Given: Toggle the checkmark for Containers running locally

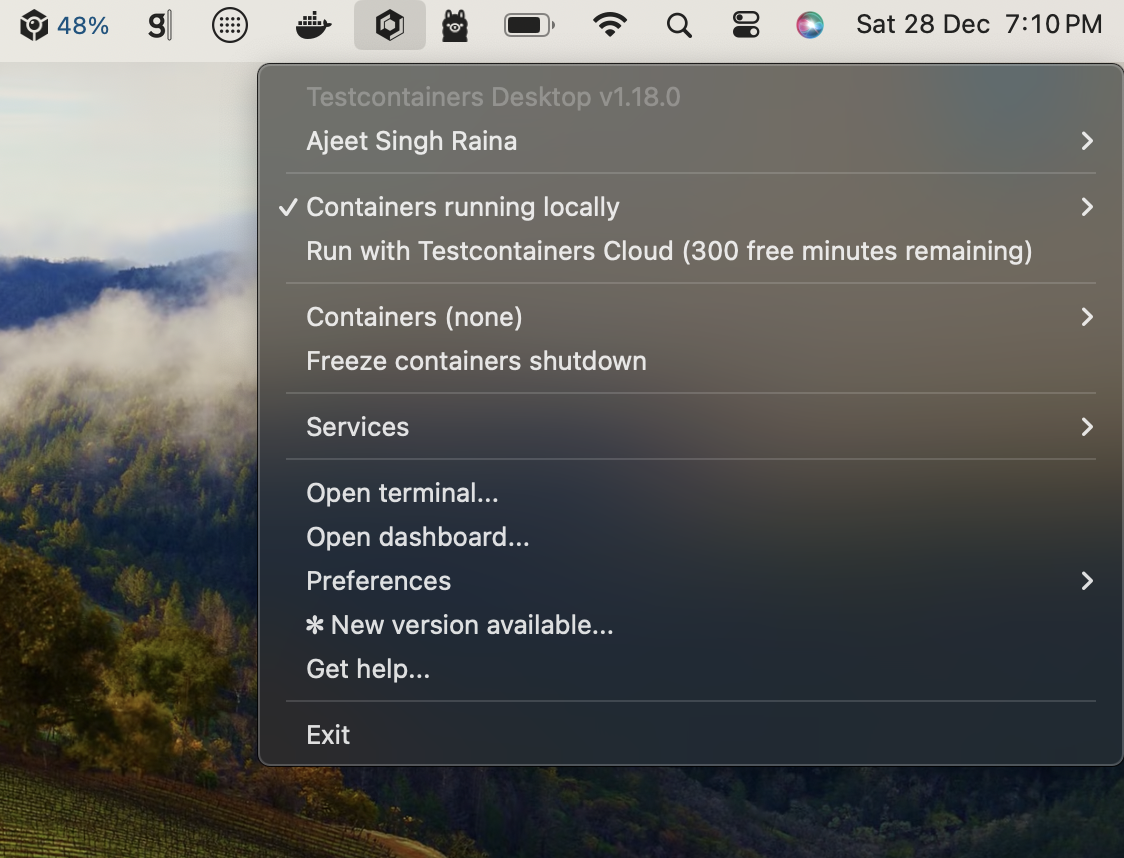Looking at the screenshot, I should coord(288,207).
